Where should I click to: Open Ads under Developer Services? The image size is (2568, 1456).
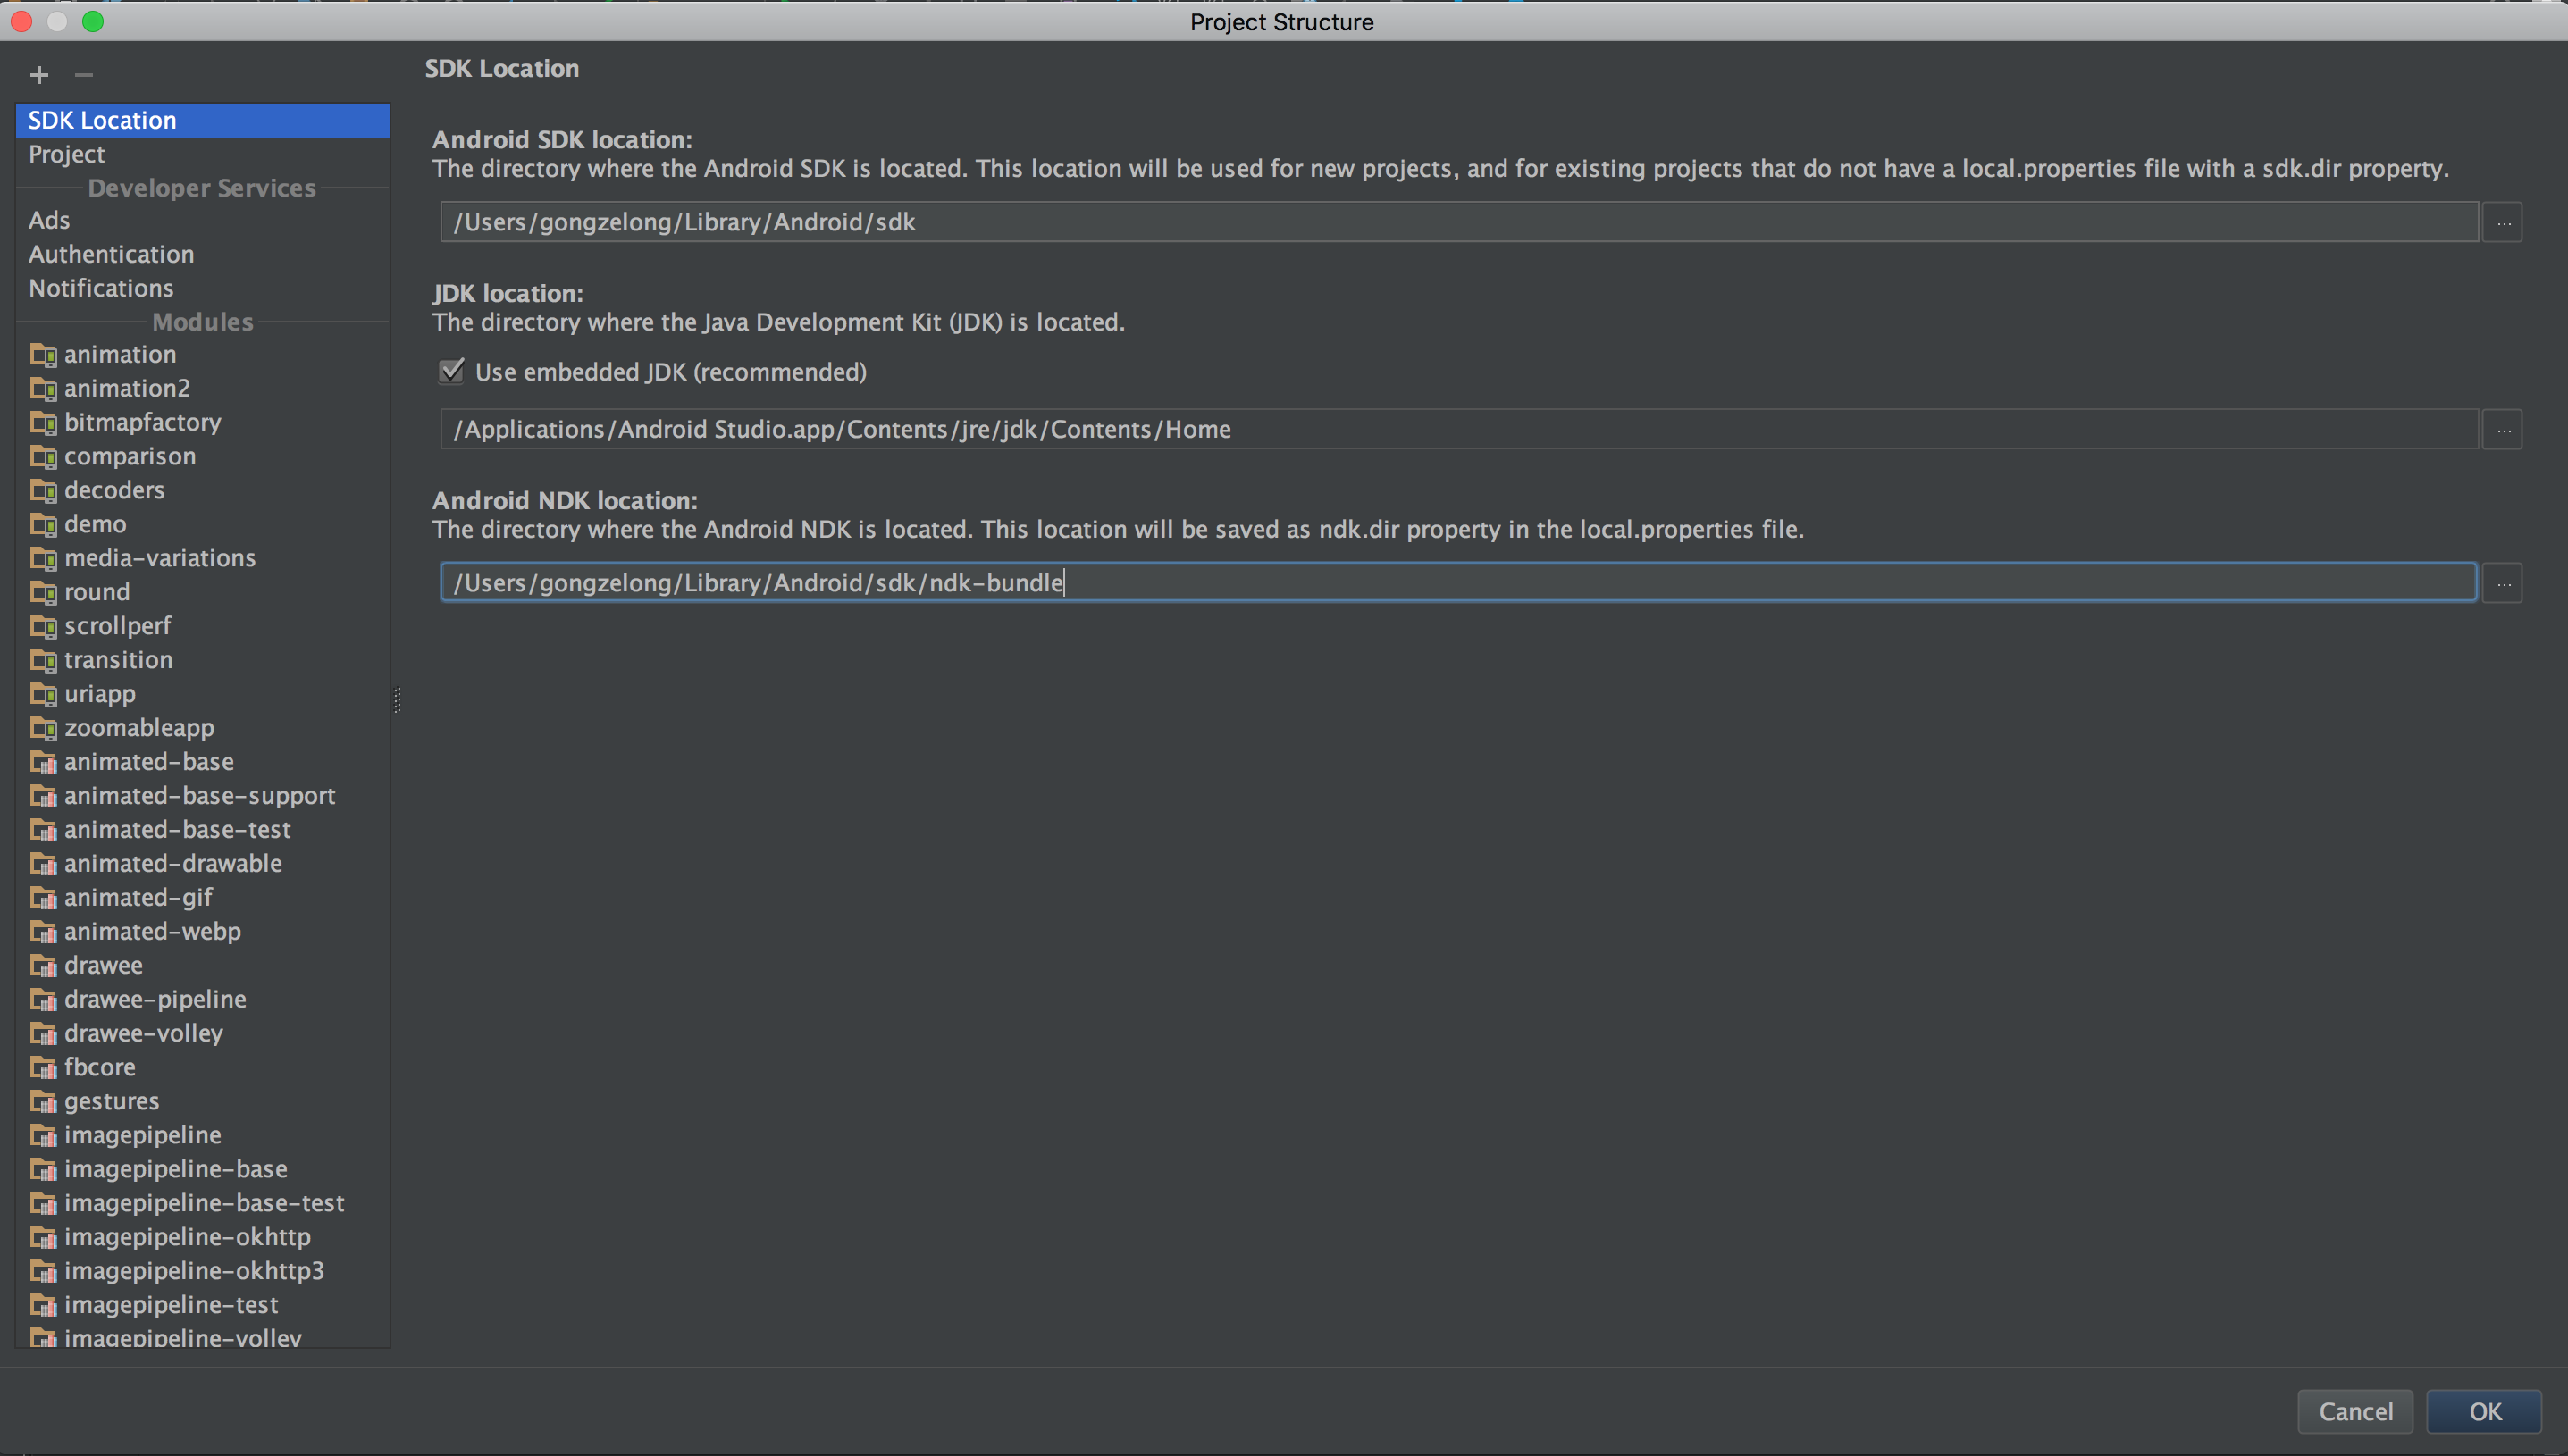tap(49, 220)
